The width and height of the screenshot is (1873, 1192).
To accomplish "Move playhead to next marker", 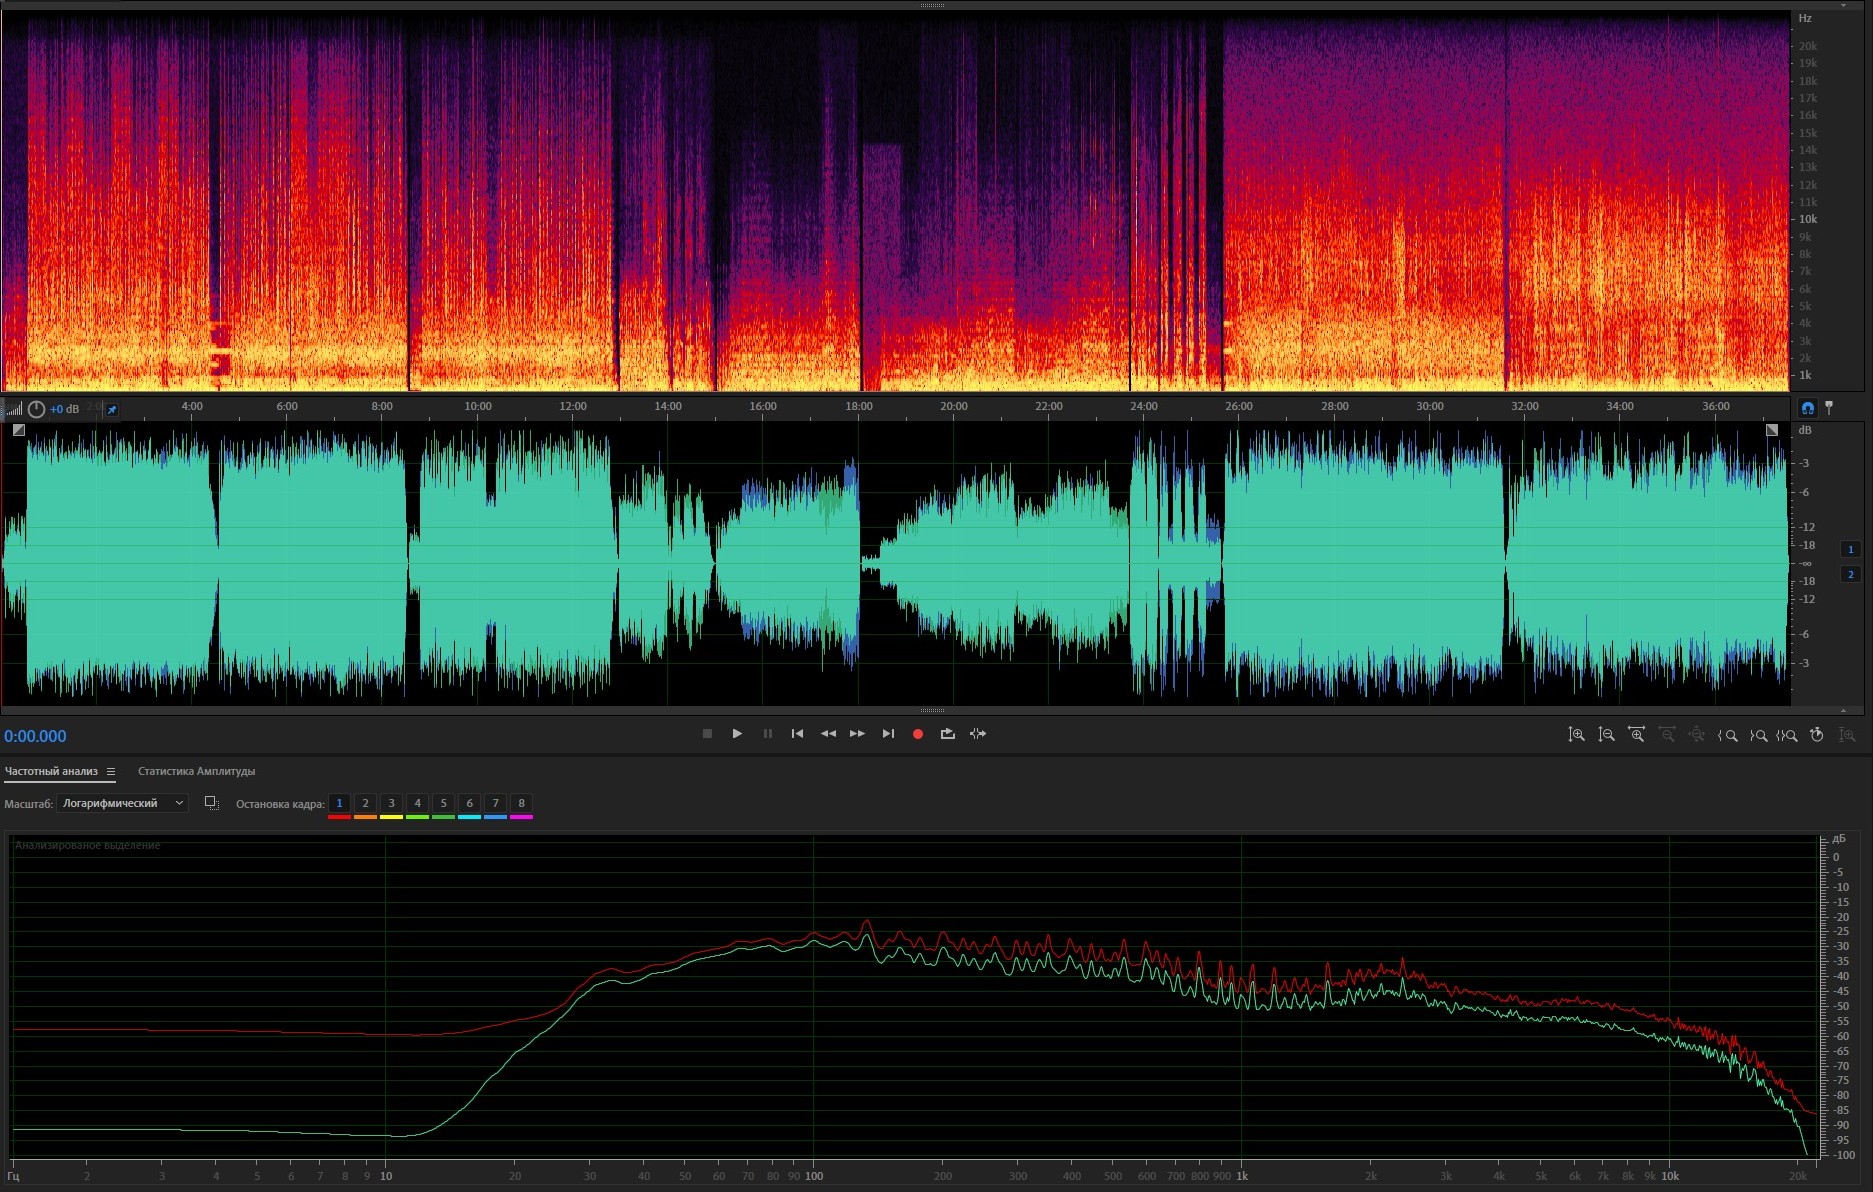I will point(888,734).
